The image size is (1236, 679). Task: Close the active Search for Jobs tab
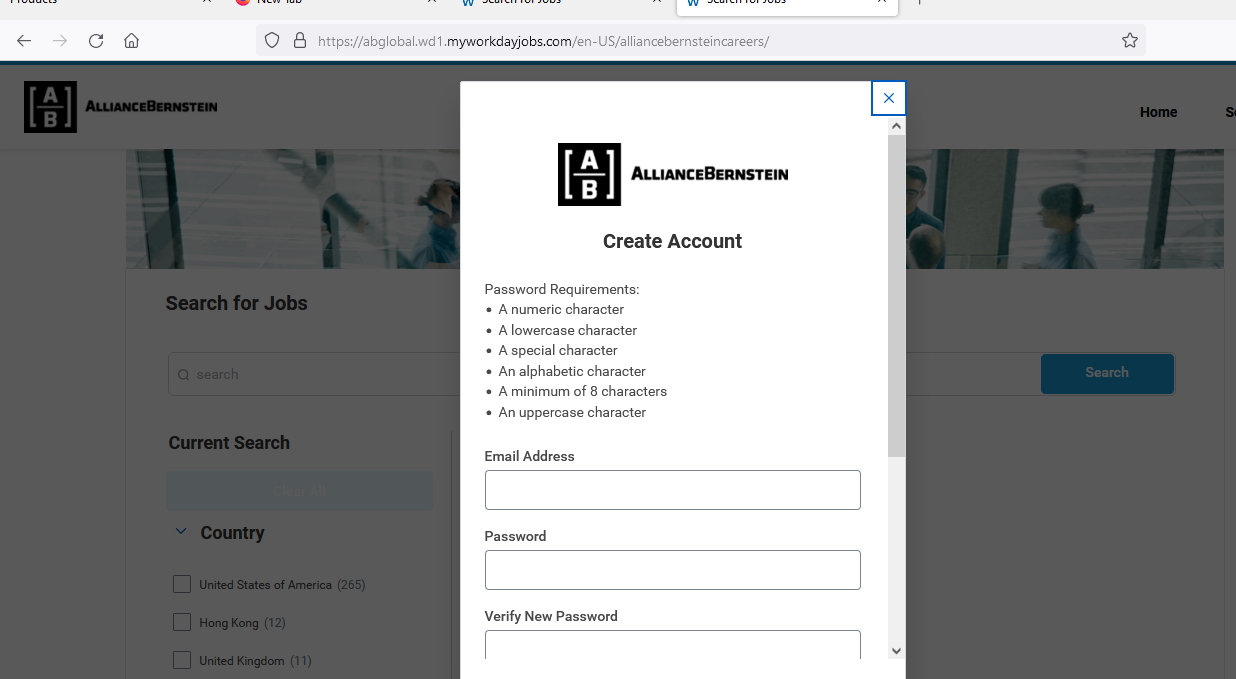tap(882, 2)
